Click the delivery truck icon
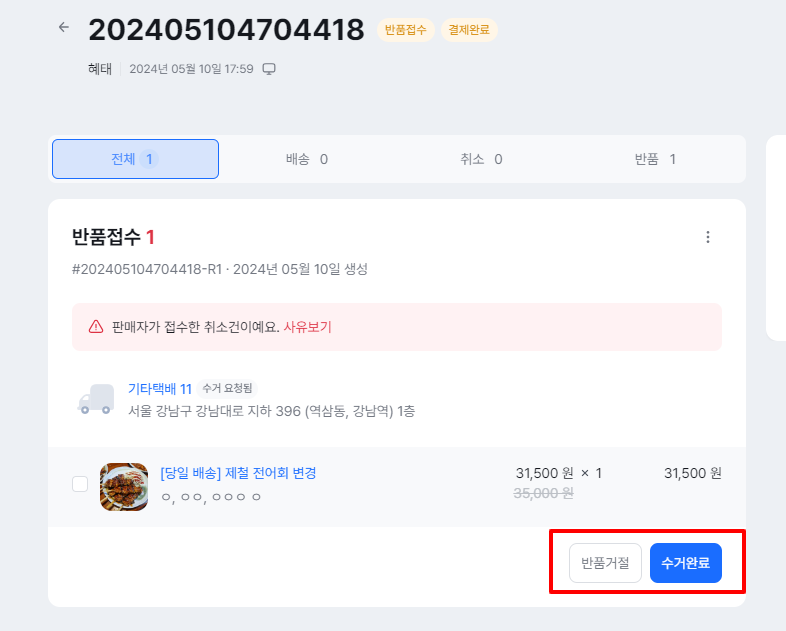Image resolution: width=786 pixels, height=631 pixels. tap(96, 399)
